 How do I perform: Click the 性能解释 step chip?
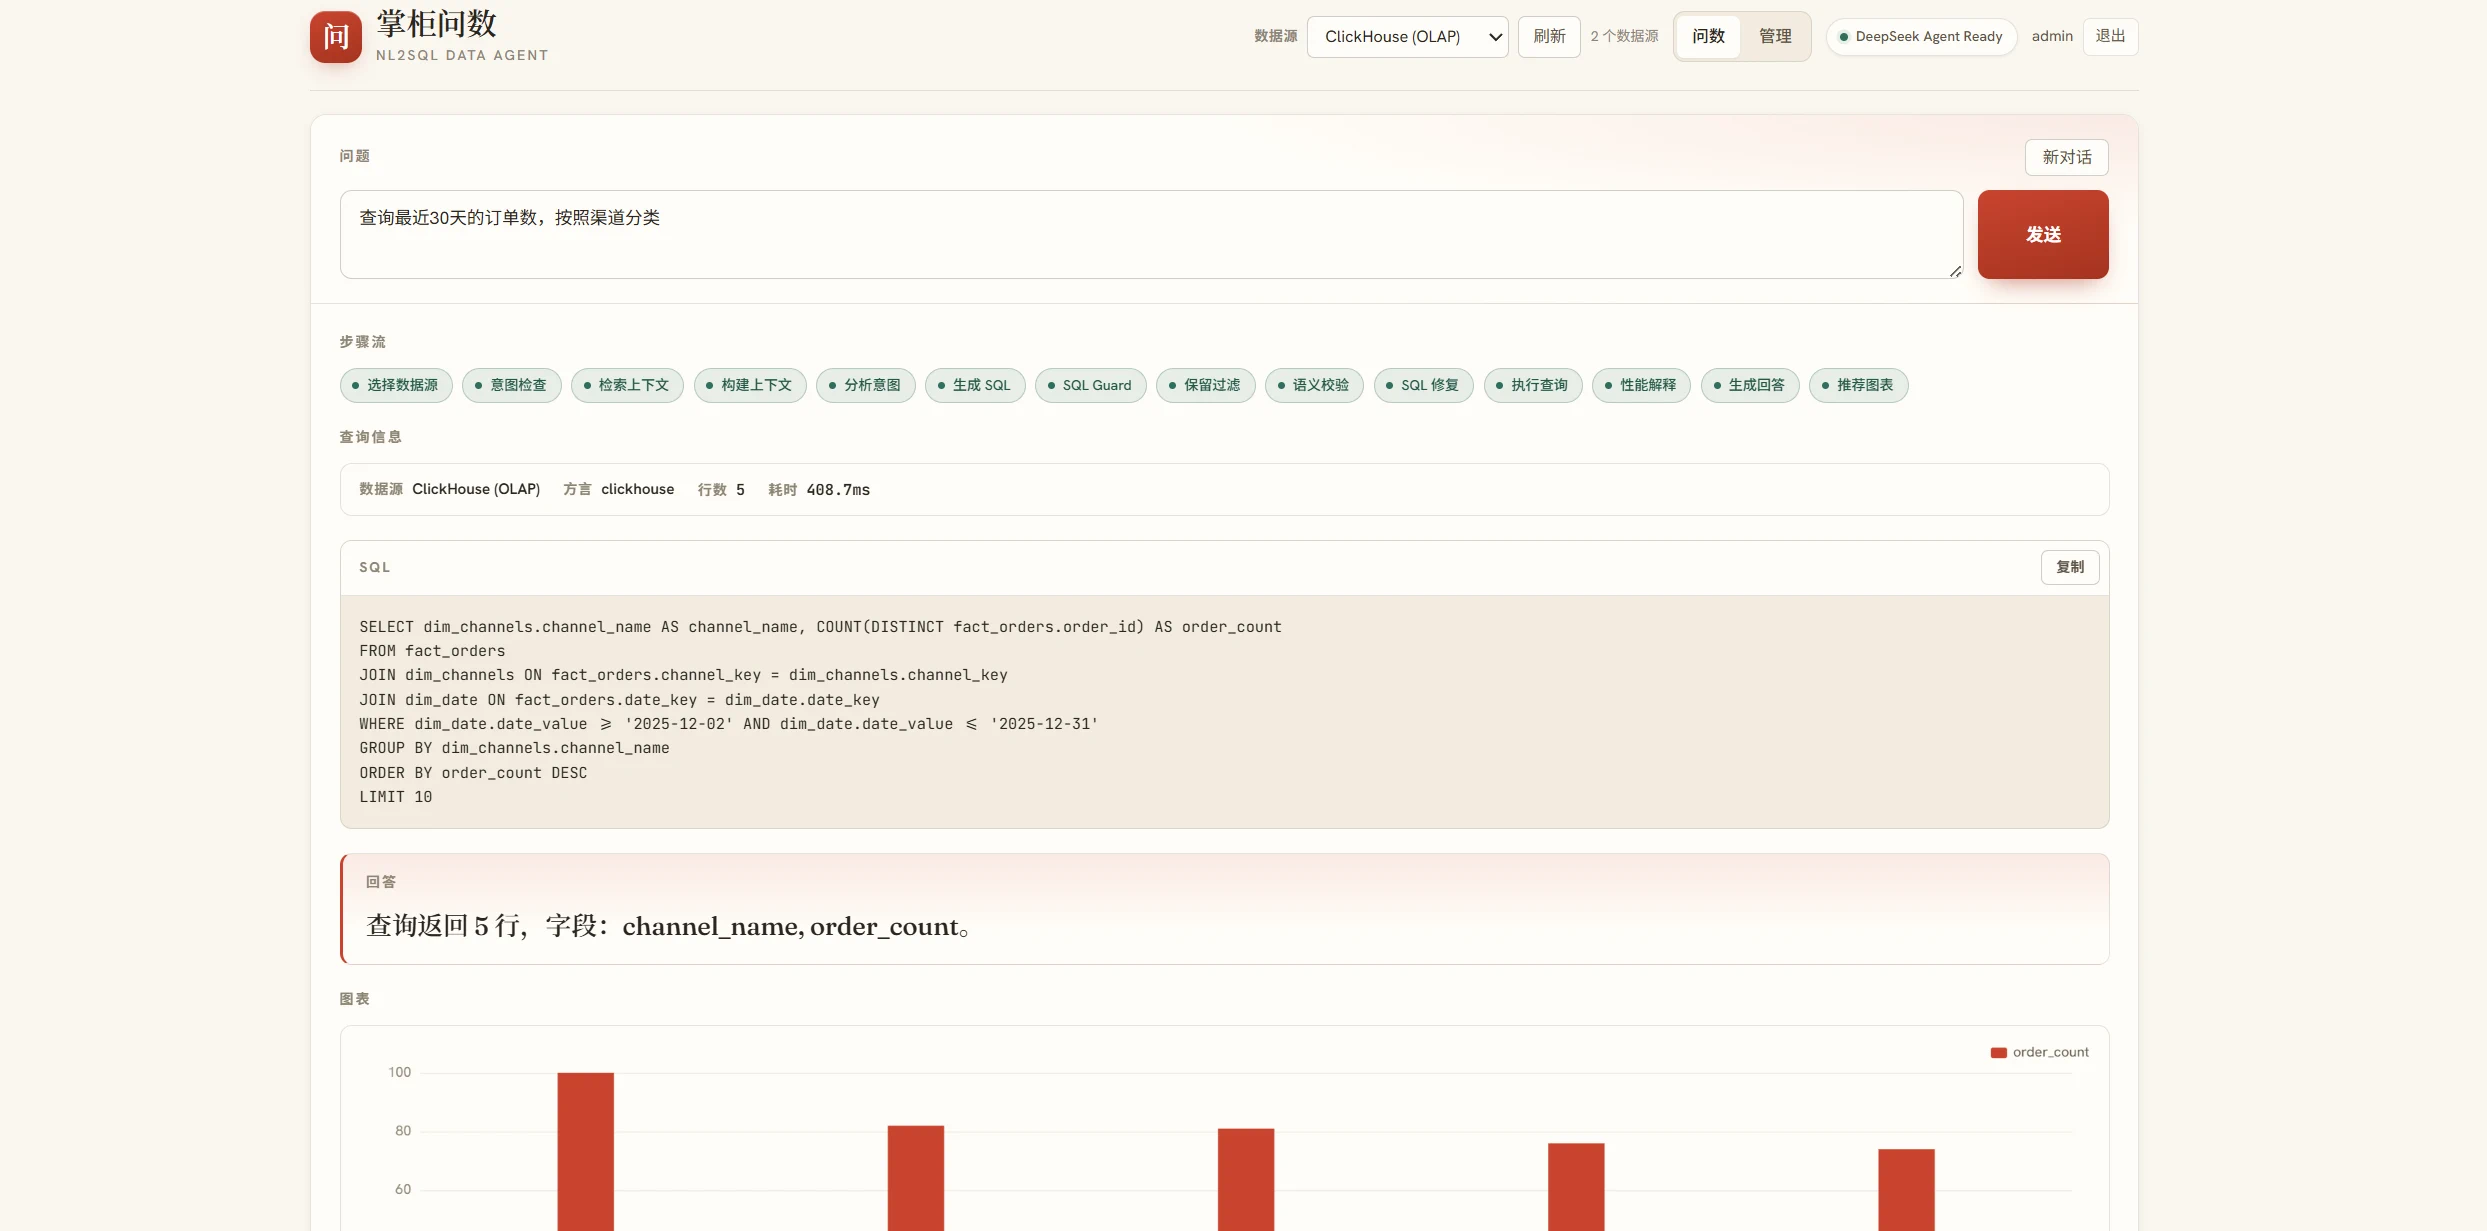1642,385
